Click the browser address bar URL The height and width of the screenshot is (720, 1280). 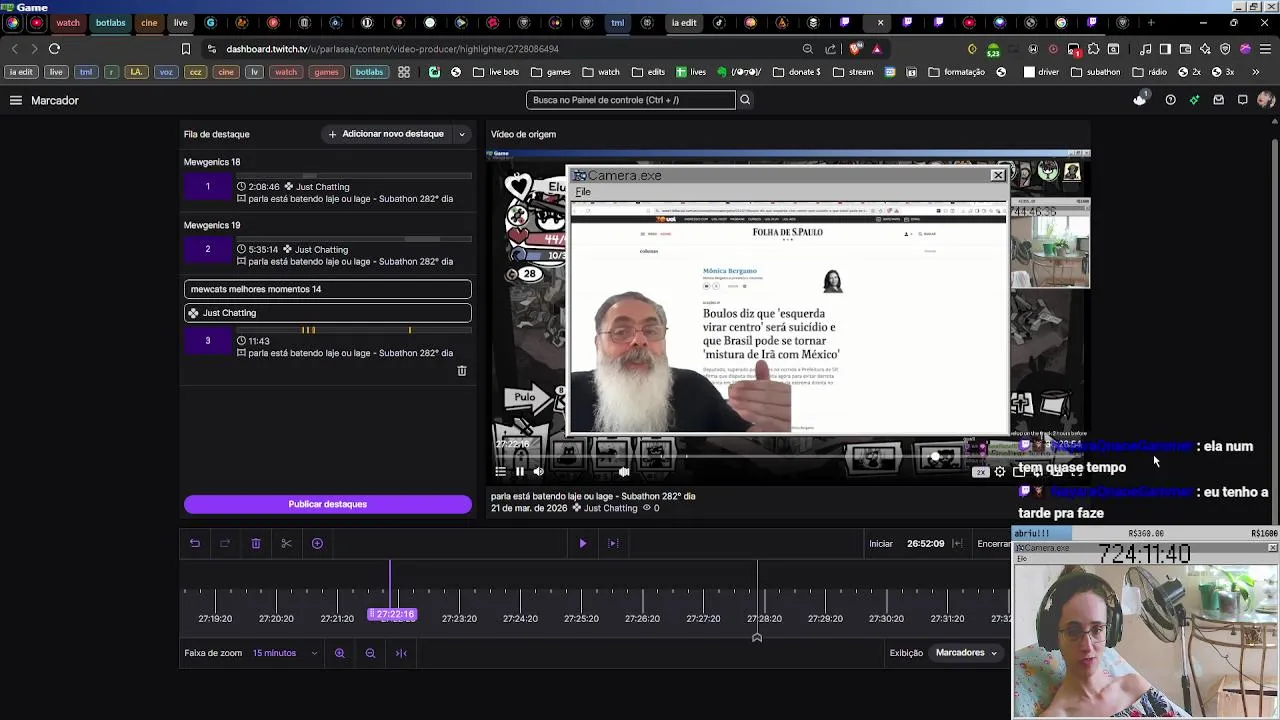pyautogui.click(x=392, y=49)
